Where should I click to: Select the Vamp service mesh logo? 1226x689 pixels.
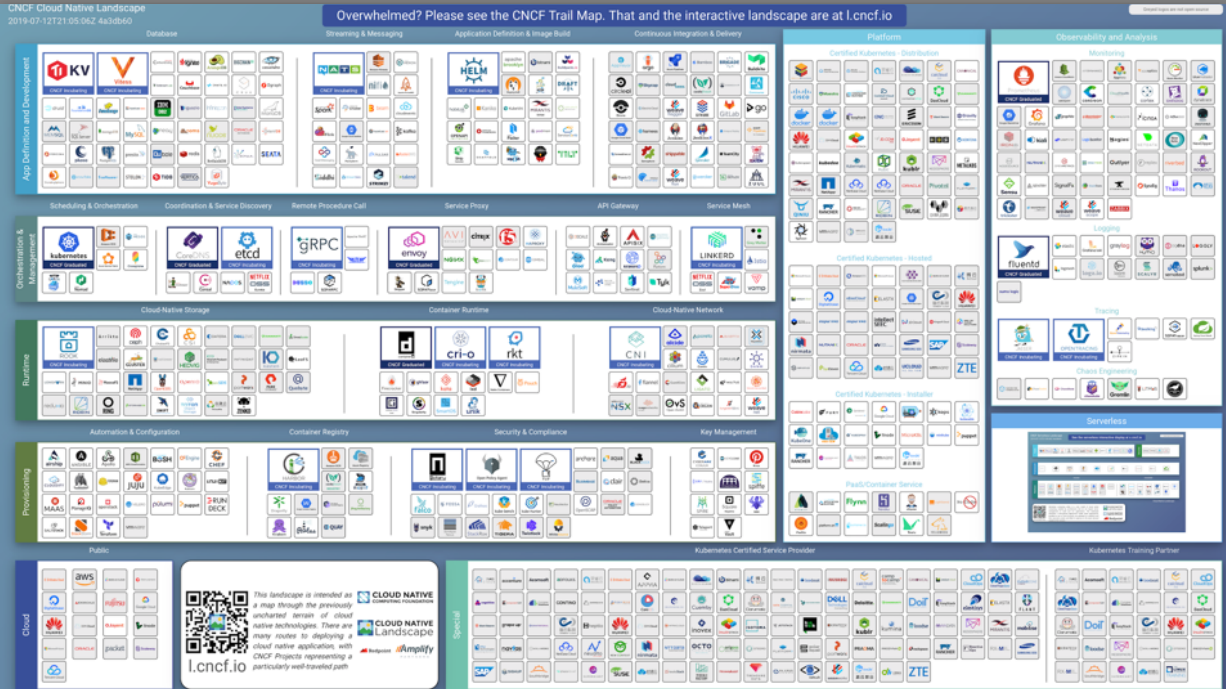(756, 282)
